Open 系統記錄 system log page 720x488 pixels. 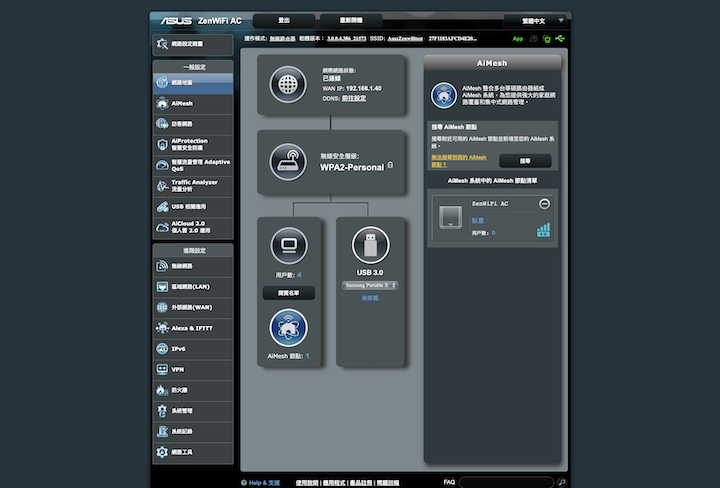coord(193,432)
